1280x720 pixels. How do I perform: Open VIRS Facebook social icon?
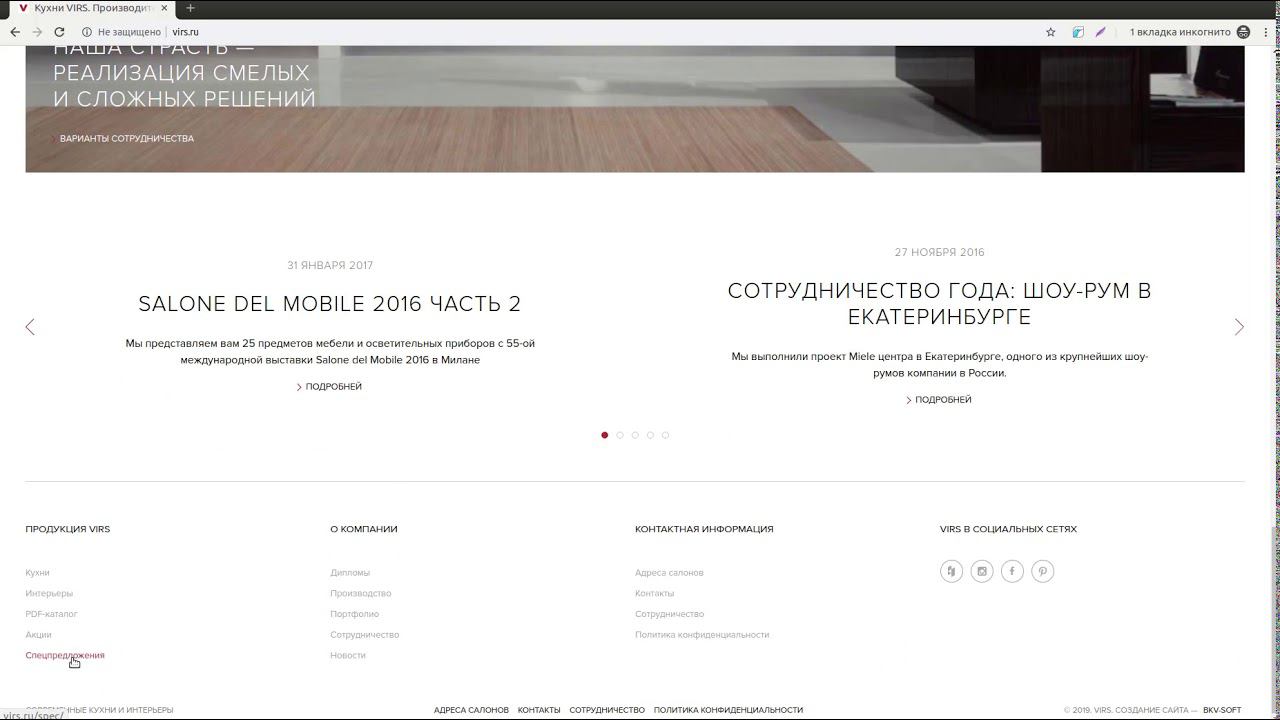1012,571
